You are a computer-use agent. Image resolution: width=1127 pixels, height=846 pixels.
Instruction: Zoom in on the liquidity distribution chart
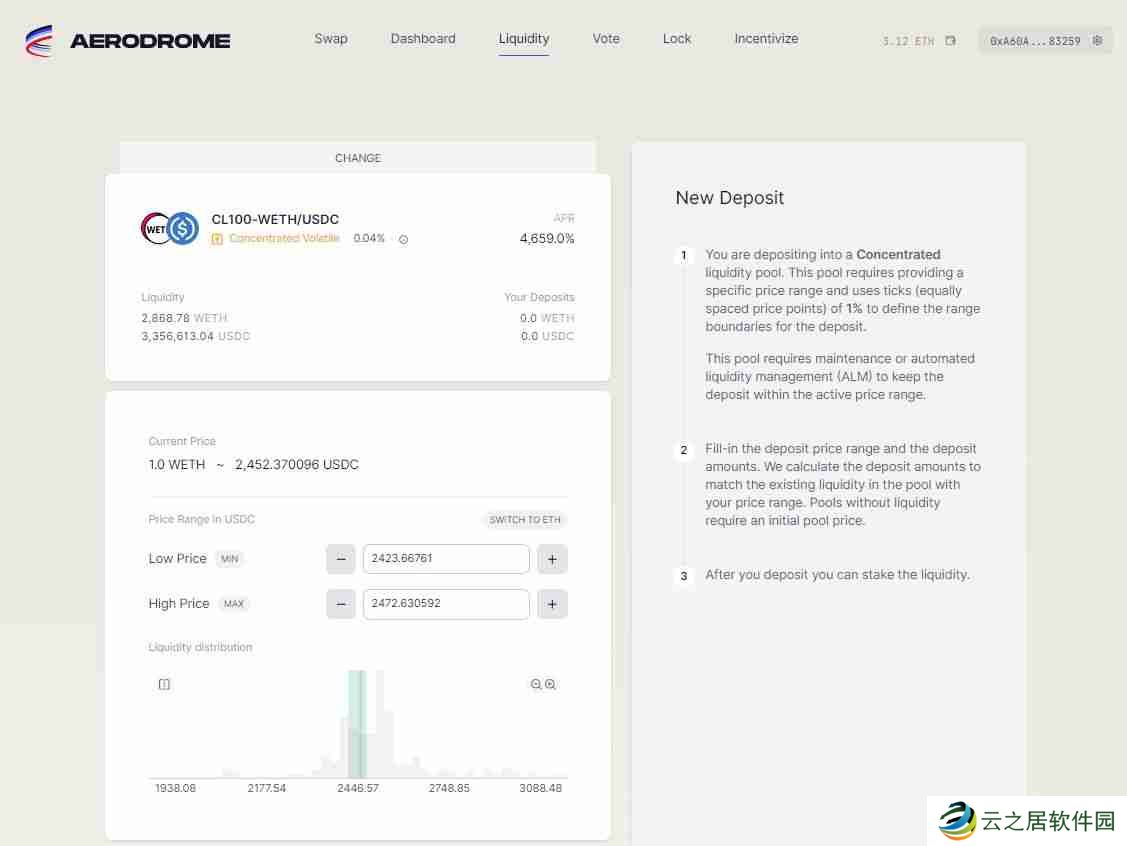click(x=548, y=684)
